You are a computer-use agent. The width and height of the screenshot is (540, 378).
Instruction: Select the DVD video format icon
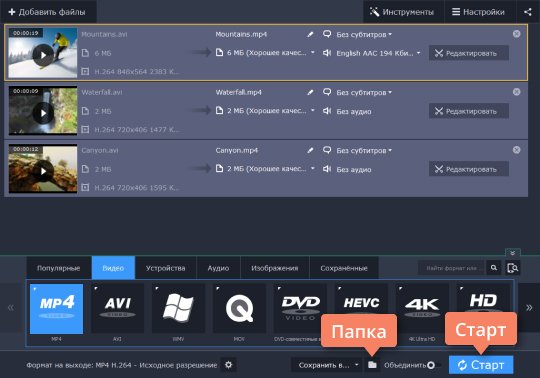click(x=300, y=309)
